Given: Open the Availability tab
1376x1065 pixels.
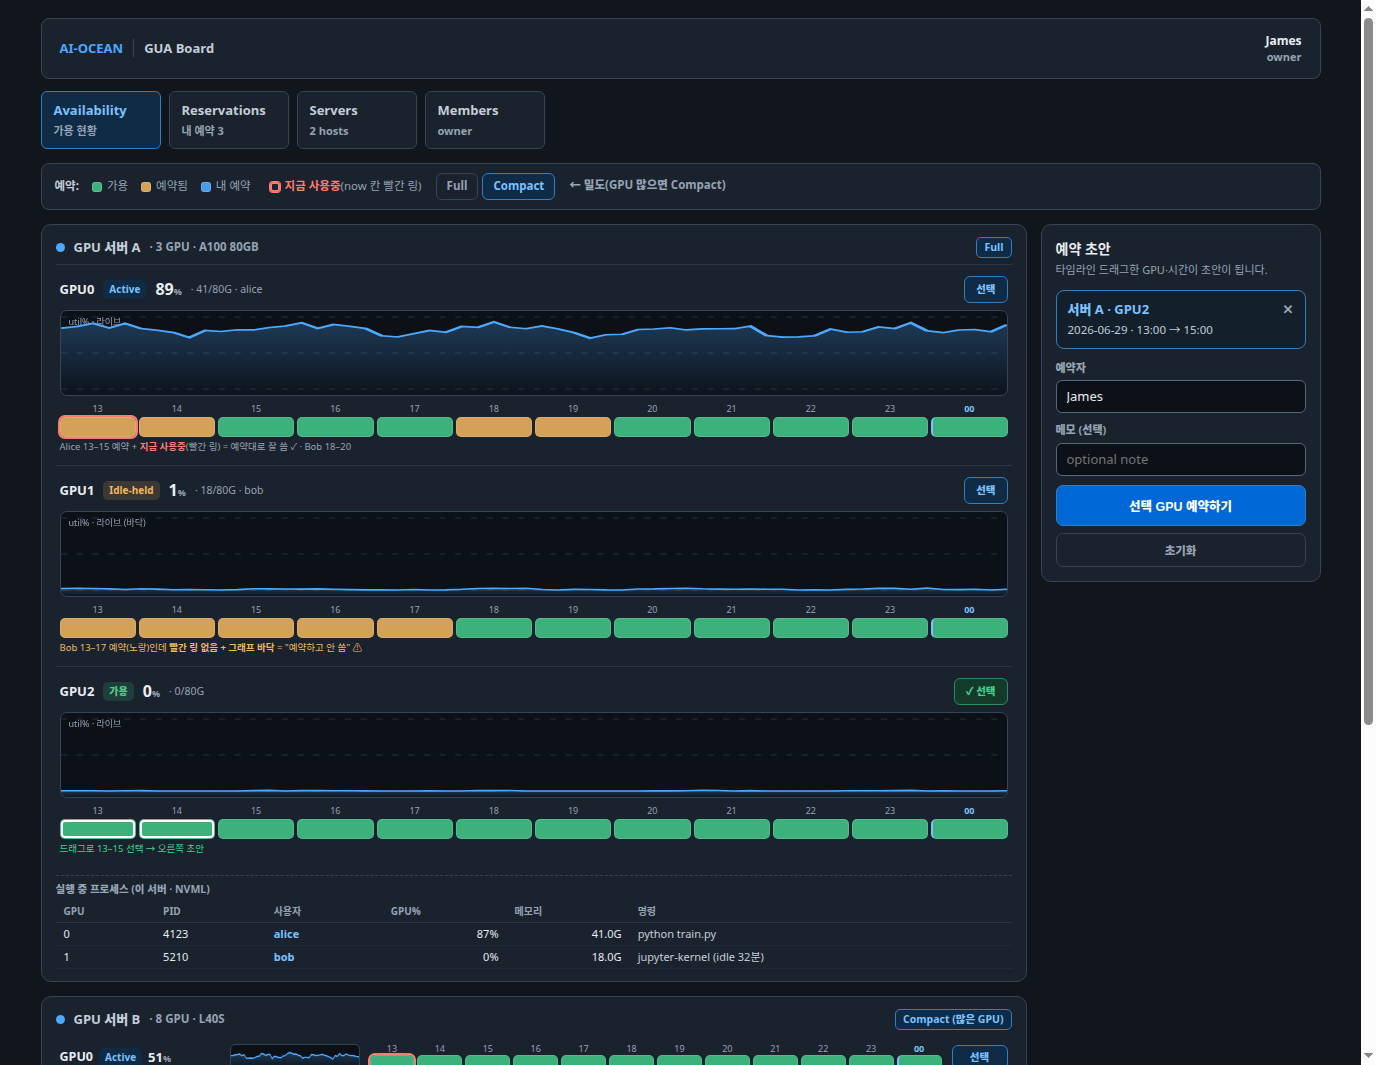Looking at the screenshot, I should pos(101,120).
